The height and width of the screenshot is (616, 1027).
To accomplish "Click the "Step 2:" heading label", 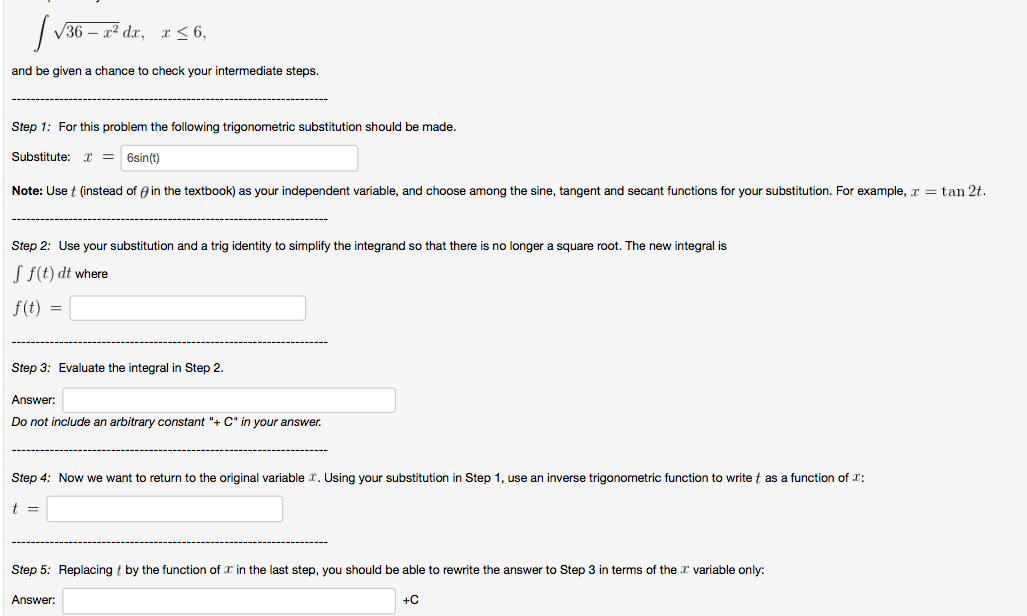I will click(x=31, y=246).
